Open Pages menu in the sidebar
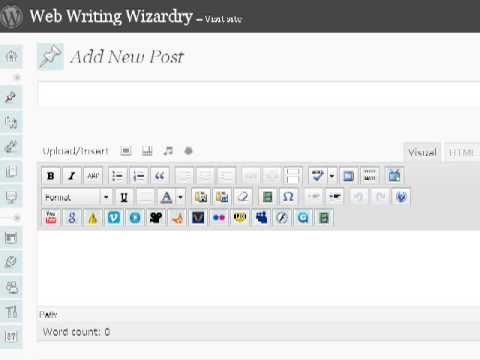The height and width of the screenshot is (360, 480). (11, 171)
